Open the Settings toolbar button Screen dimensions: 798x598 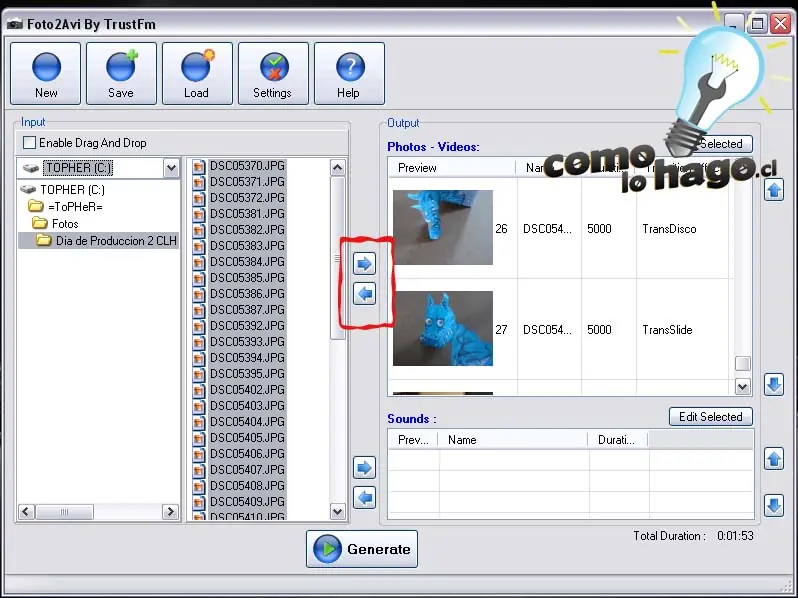[x=273, y=74]
